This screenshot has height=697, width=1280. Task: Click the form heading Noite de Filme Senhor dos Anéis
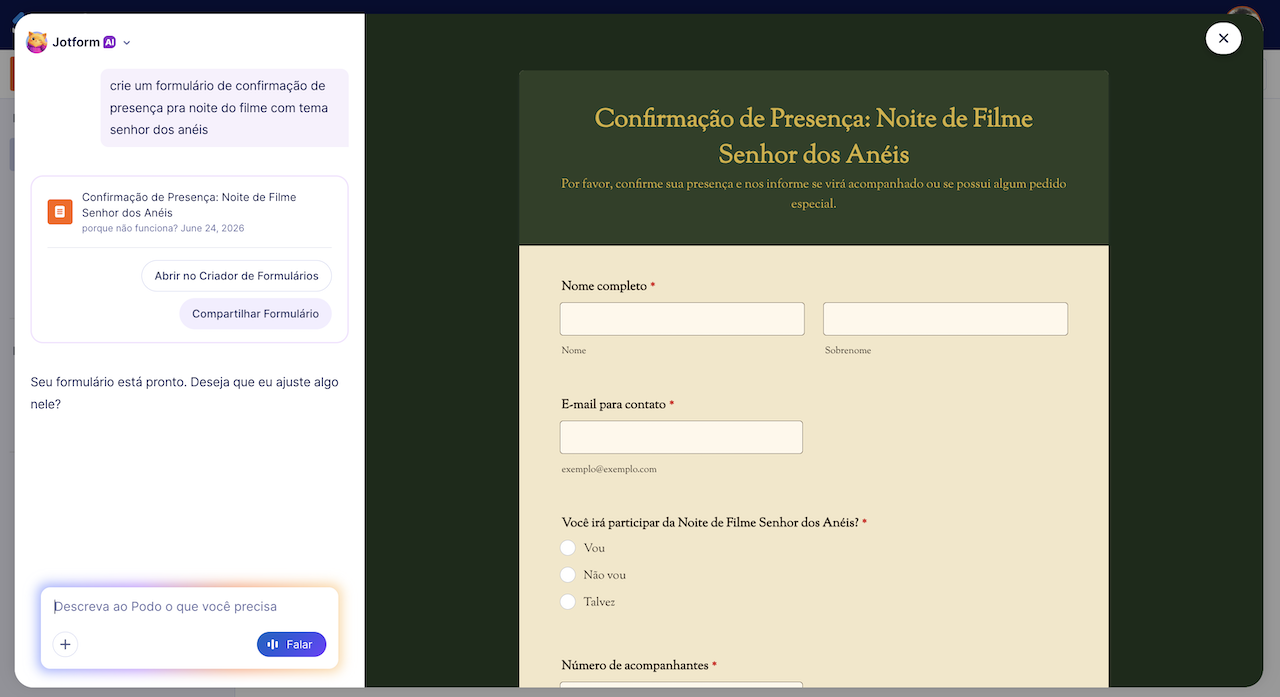(x=814, y=137)
